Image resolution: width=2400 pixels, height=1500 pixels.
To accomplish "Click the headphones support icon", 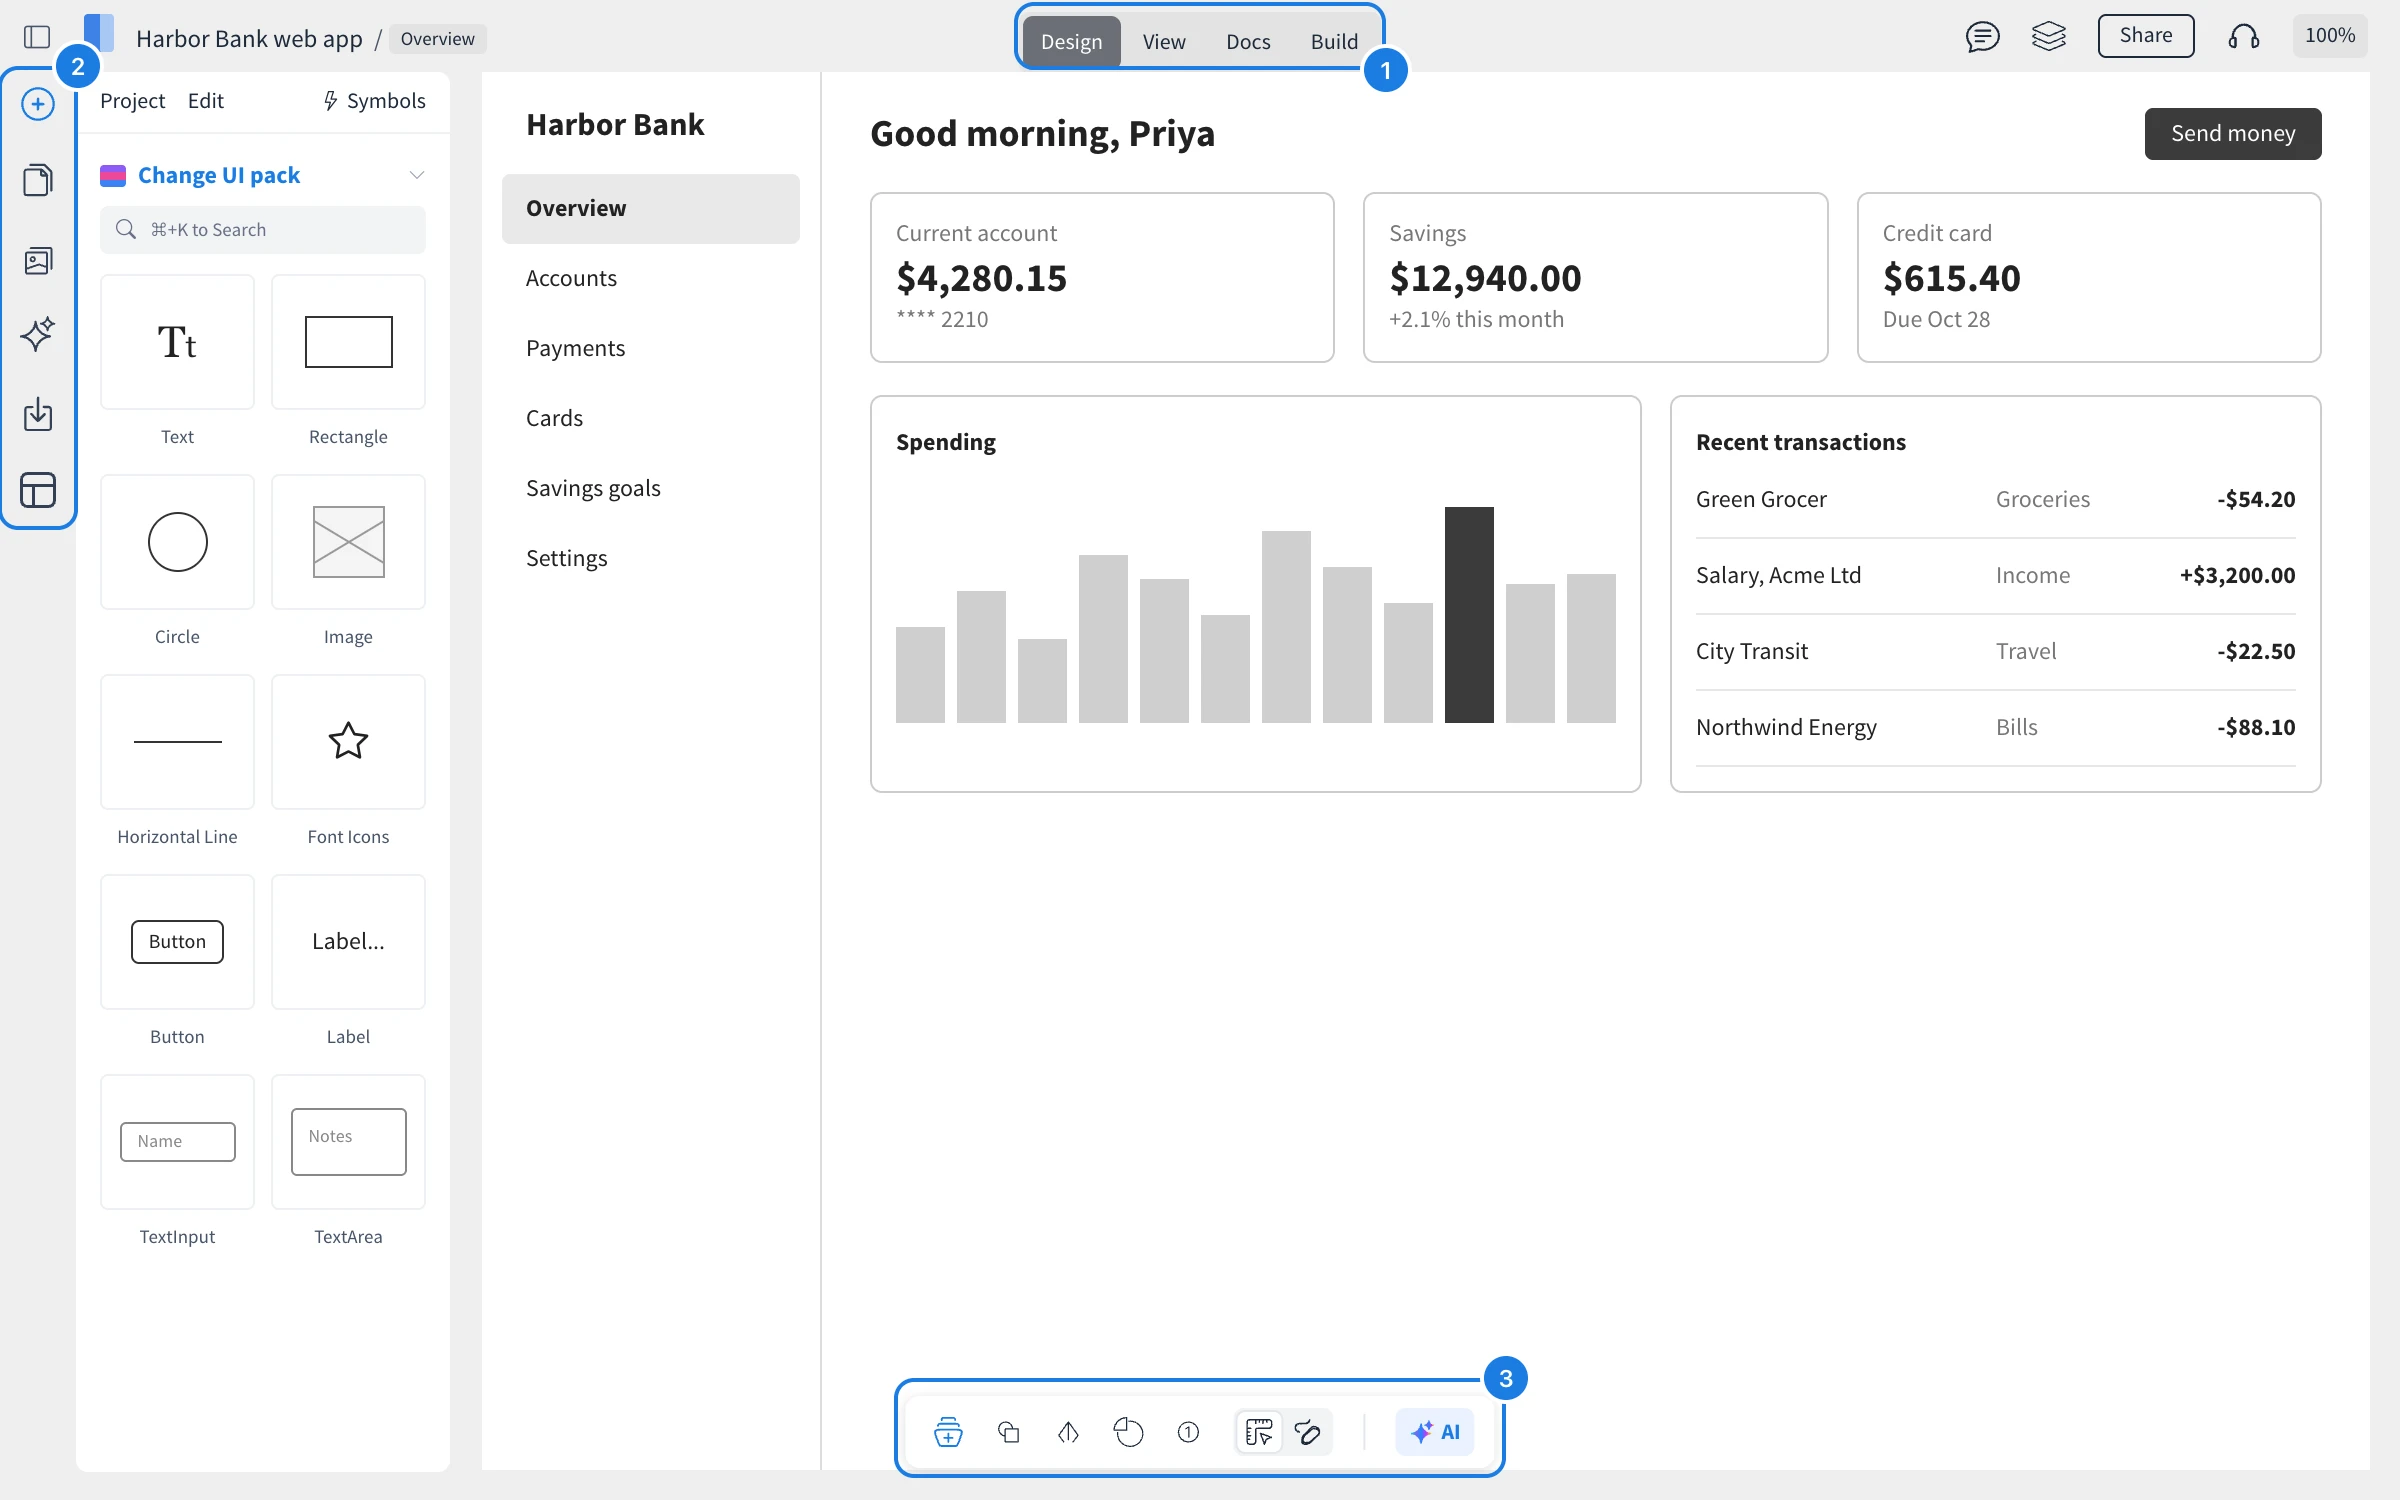I will pyautogui.click(x=2243, y=37).
